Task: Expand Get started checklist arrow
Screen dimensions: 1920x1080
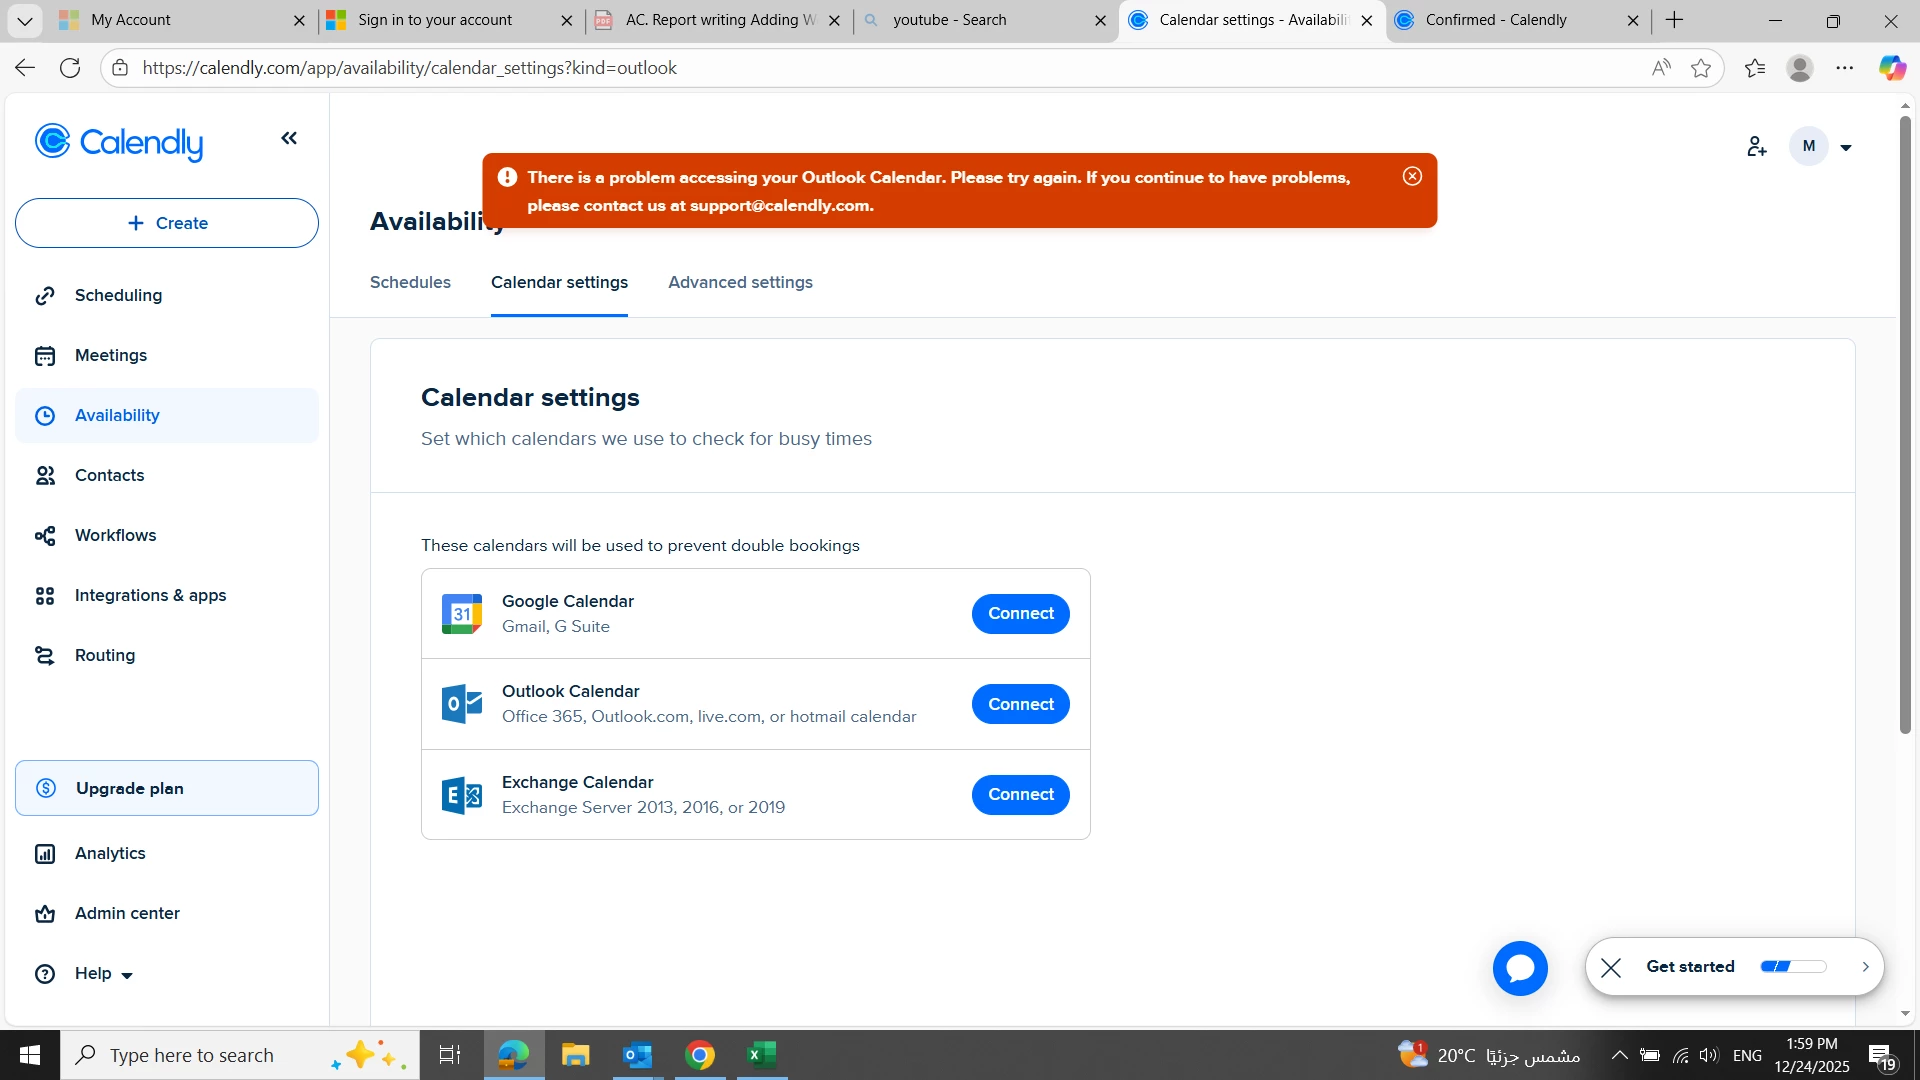Action: click(1864, 967)
